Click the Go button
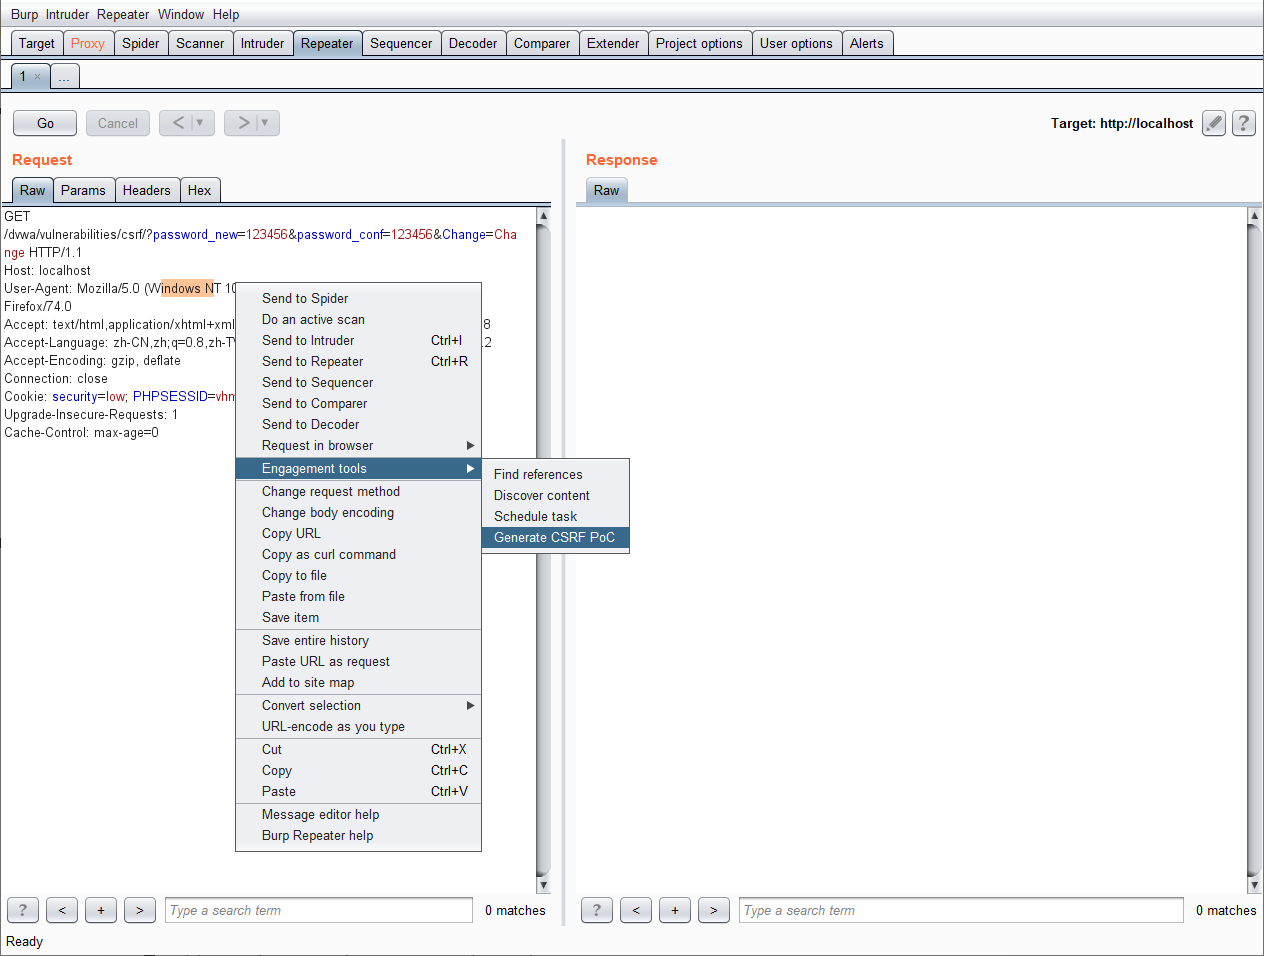This screenshot has height=956, width=1264. 45,123
